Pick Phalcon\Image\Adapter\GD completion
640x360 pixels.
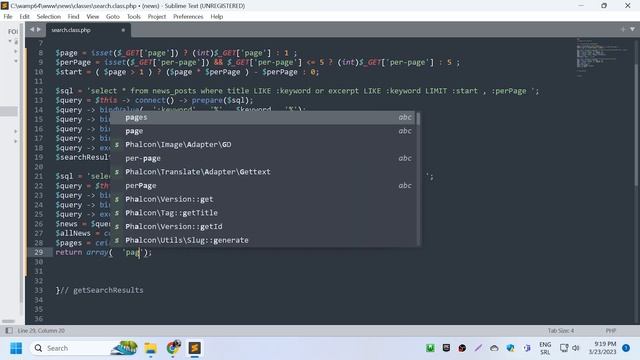pos(263,144)
